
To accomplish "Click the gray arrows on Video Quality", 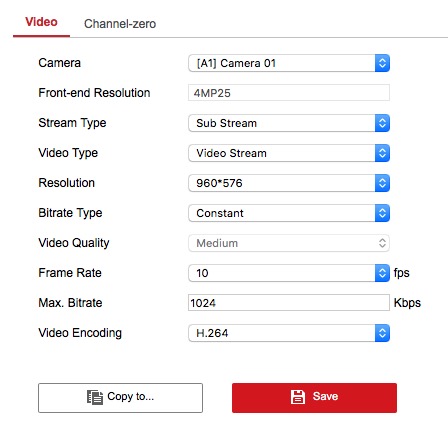I will pos(382,243).
